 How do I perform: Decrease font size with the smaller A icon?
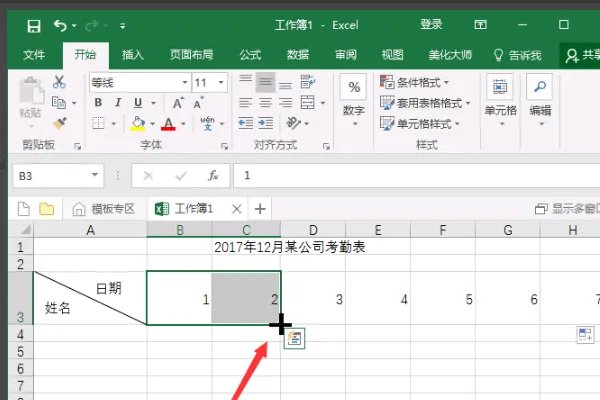pyautogui.click(x=198, y=103)
